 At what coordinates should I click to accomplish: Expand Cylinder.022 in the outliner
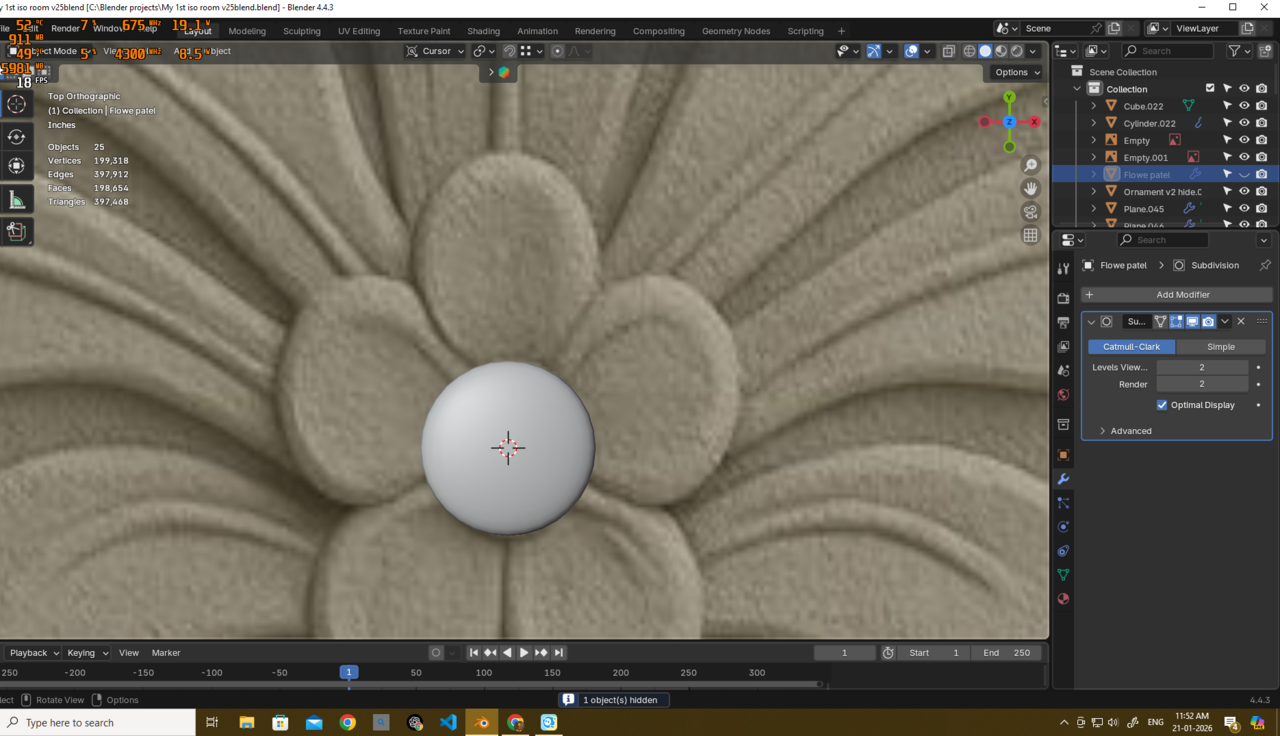click(1093, 123)
